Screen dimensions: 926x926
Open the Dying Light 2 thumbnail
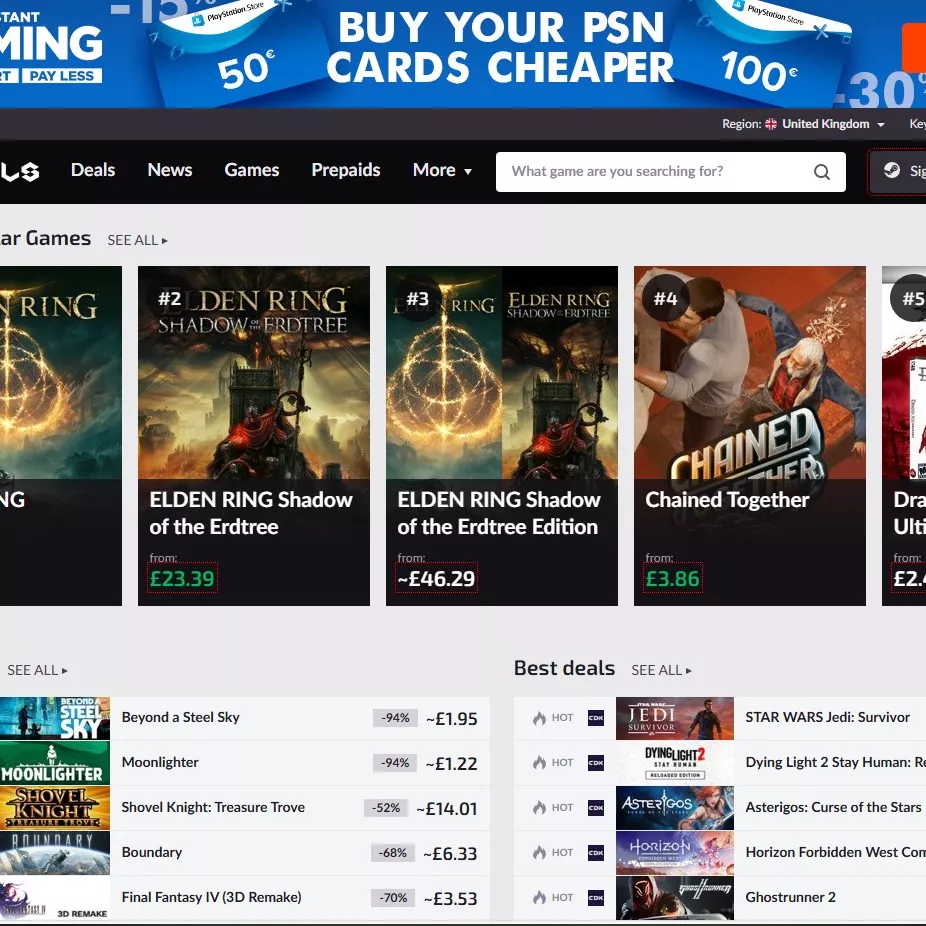click(675, 763)
